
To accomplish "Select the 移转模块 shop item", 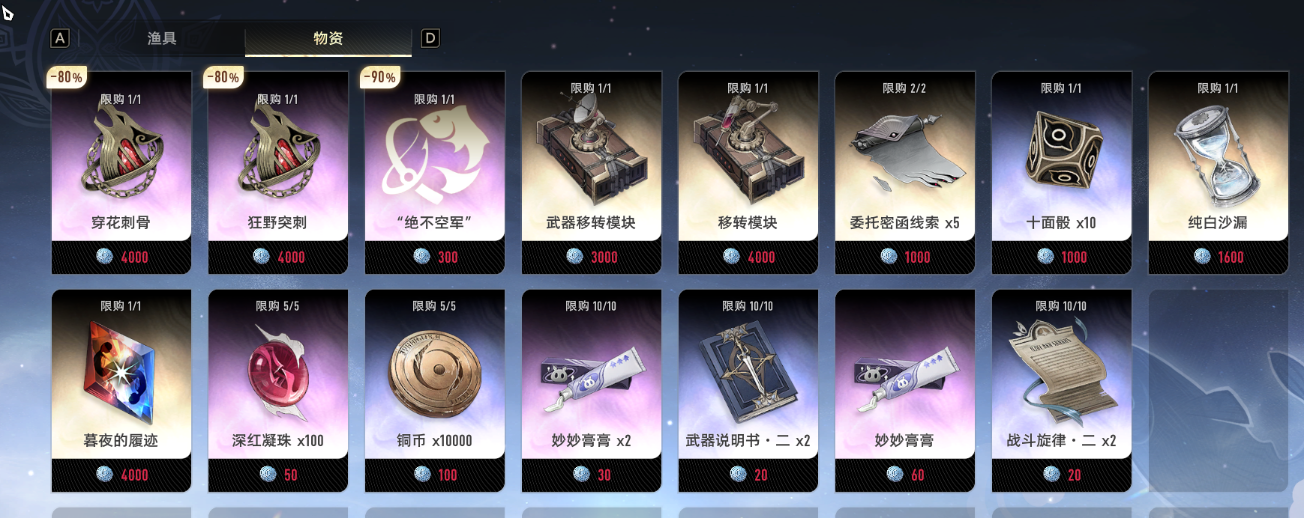I will (x=748, y=173).
